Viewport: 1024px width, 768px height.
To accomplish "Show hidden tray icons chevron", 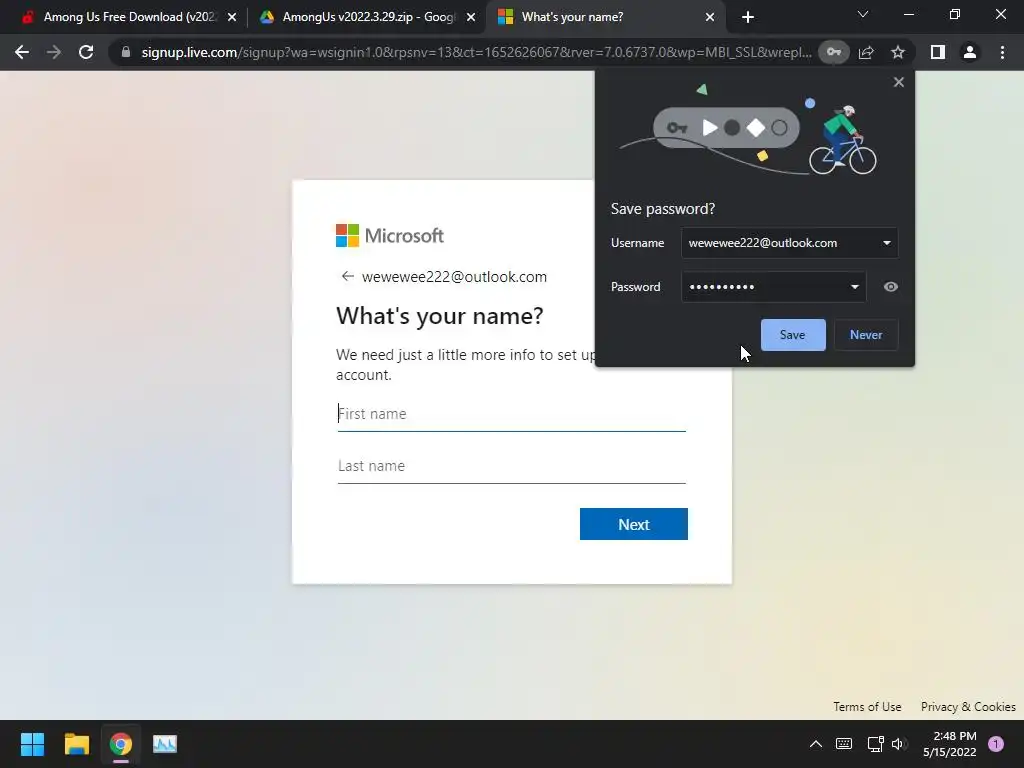I will (x=816, y=744).
